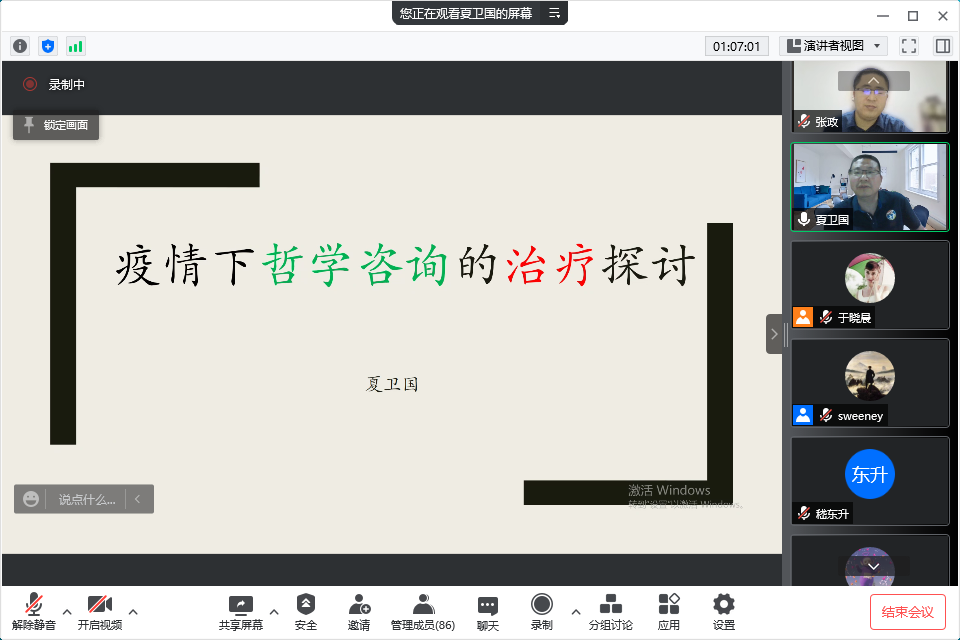Open the screen share options menu at top
This screenshot has width=960, height=640.
[x=554, y=13]
